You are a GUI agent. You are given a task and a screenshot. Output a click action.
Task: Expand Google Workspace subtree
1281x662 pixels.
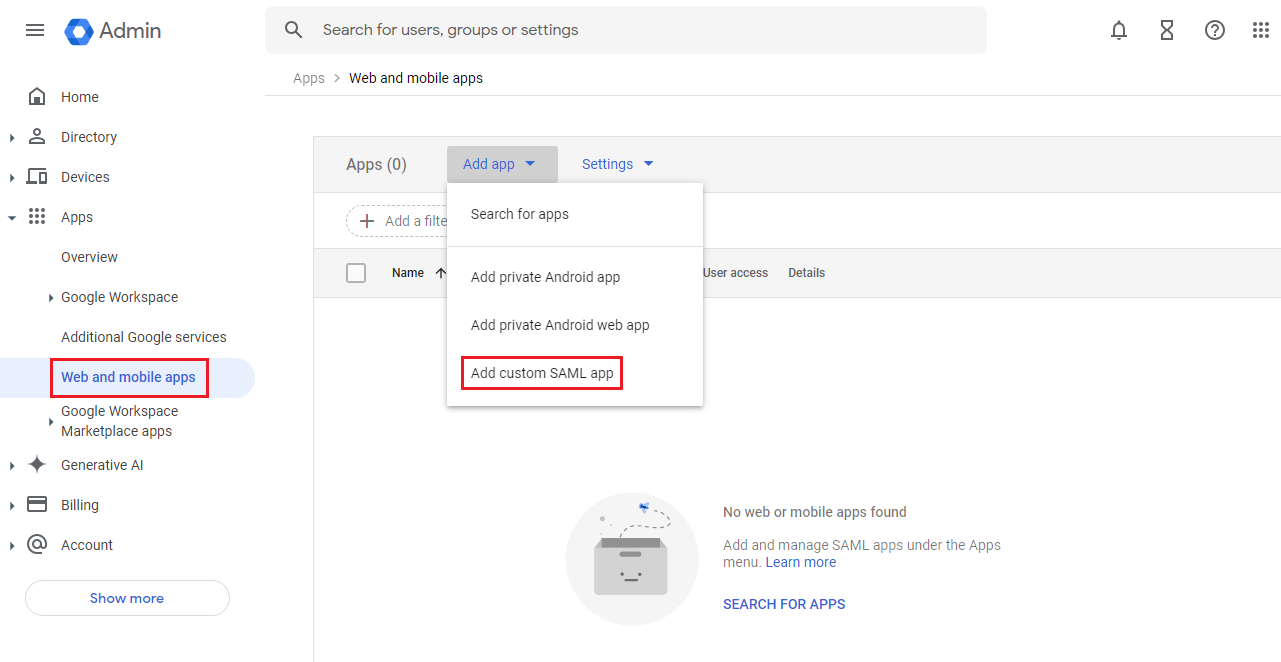(x=51, y=298)
